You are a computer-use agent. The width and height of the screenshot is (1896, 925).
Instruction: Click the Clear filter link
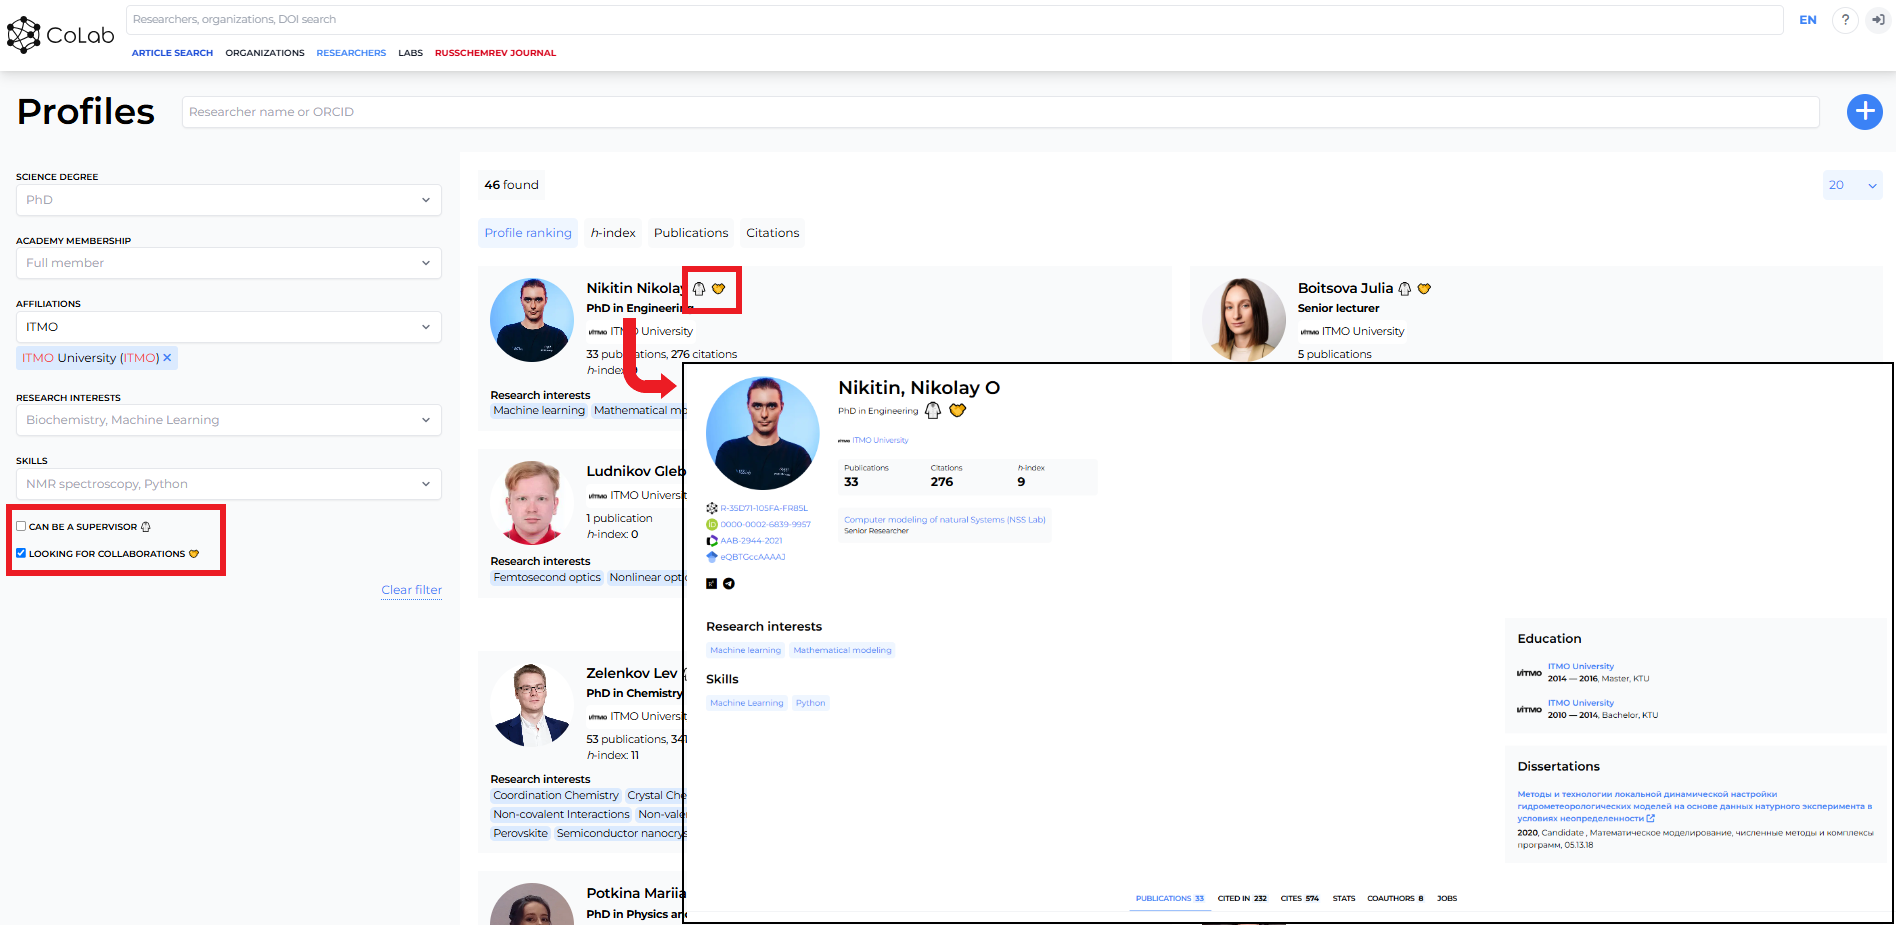411,590
